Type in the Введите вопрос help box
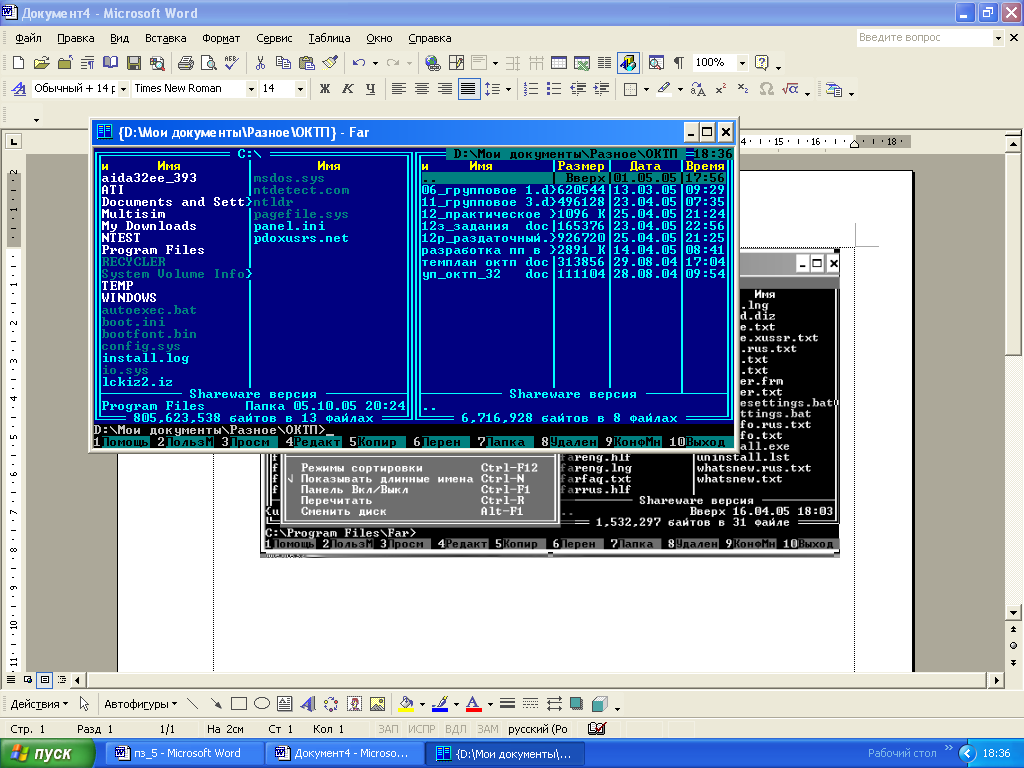 [x=924, y=38]
